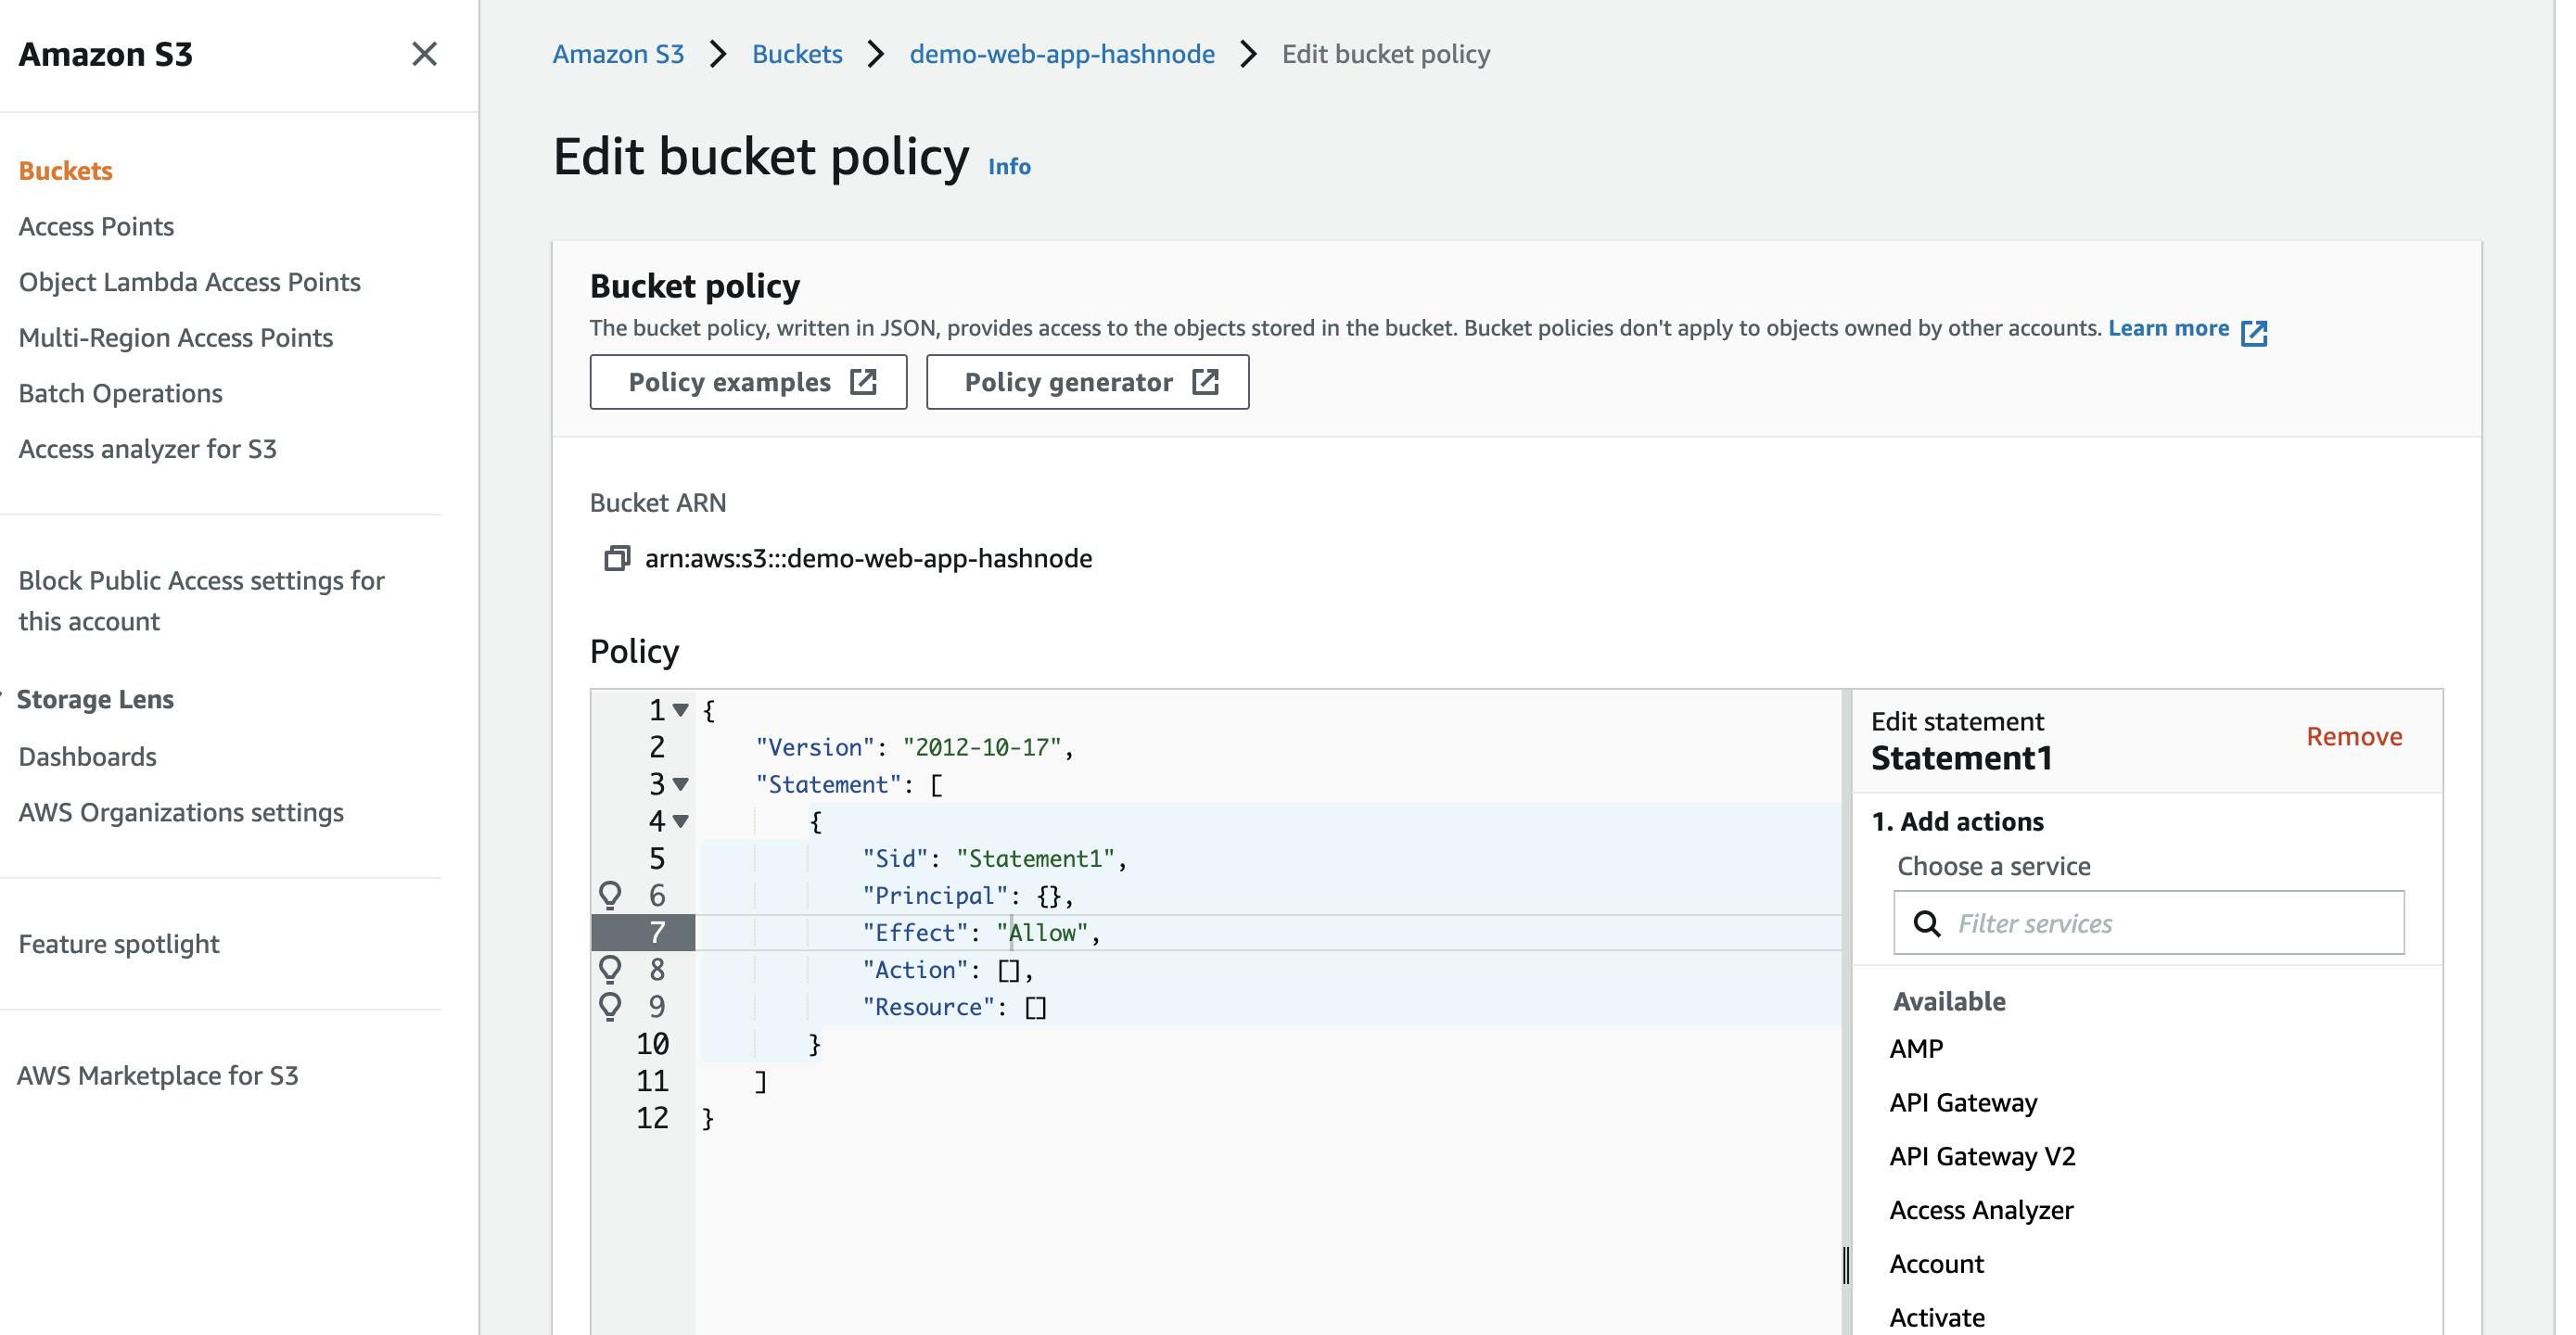Viewport: 2576px width, 1335px height.
Task: Copy the bucket ARN with copy icon
Action: click(617, 558)
